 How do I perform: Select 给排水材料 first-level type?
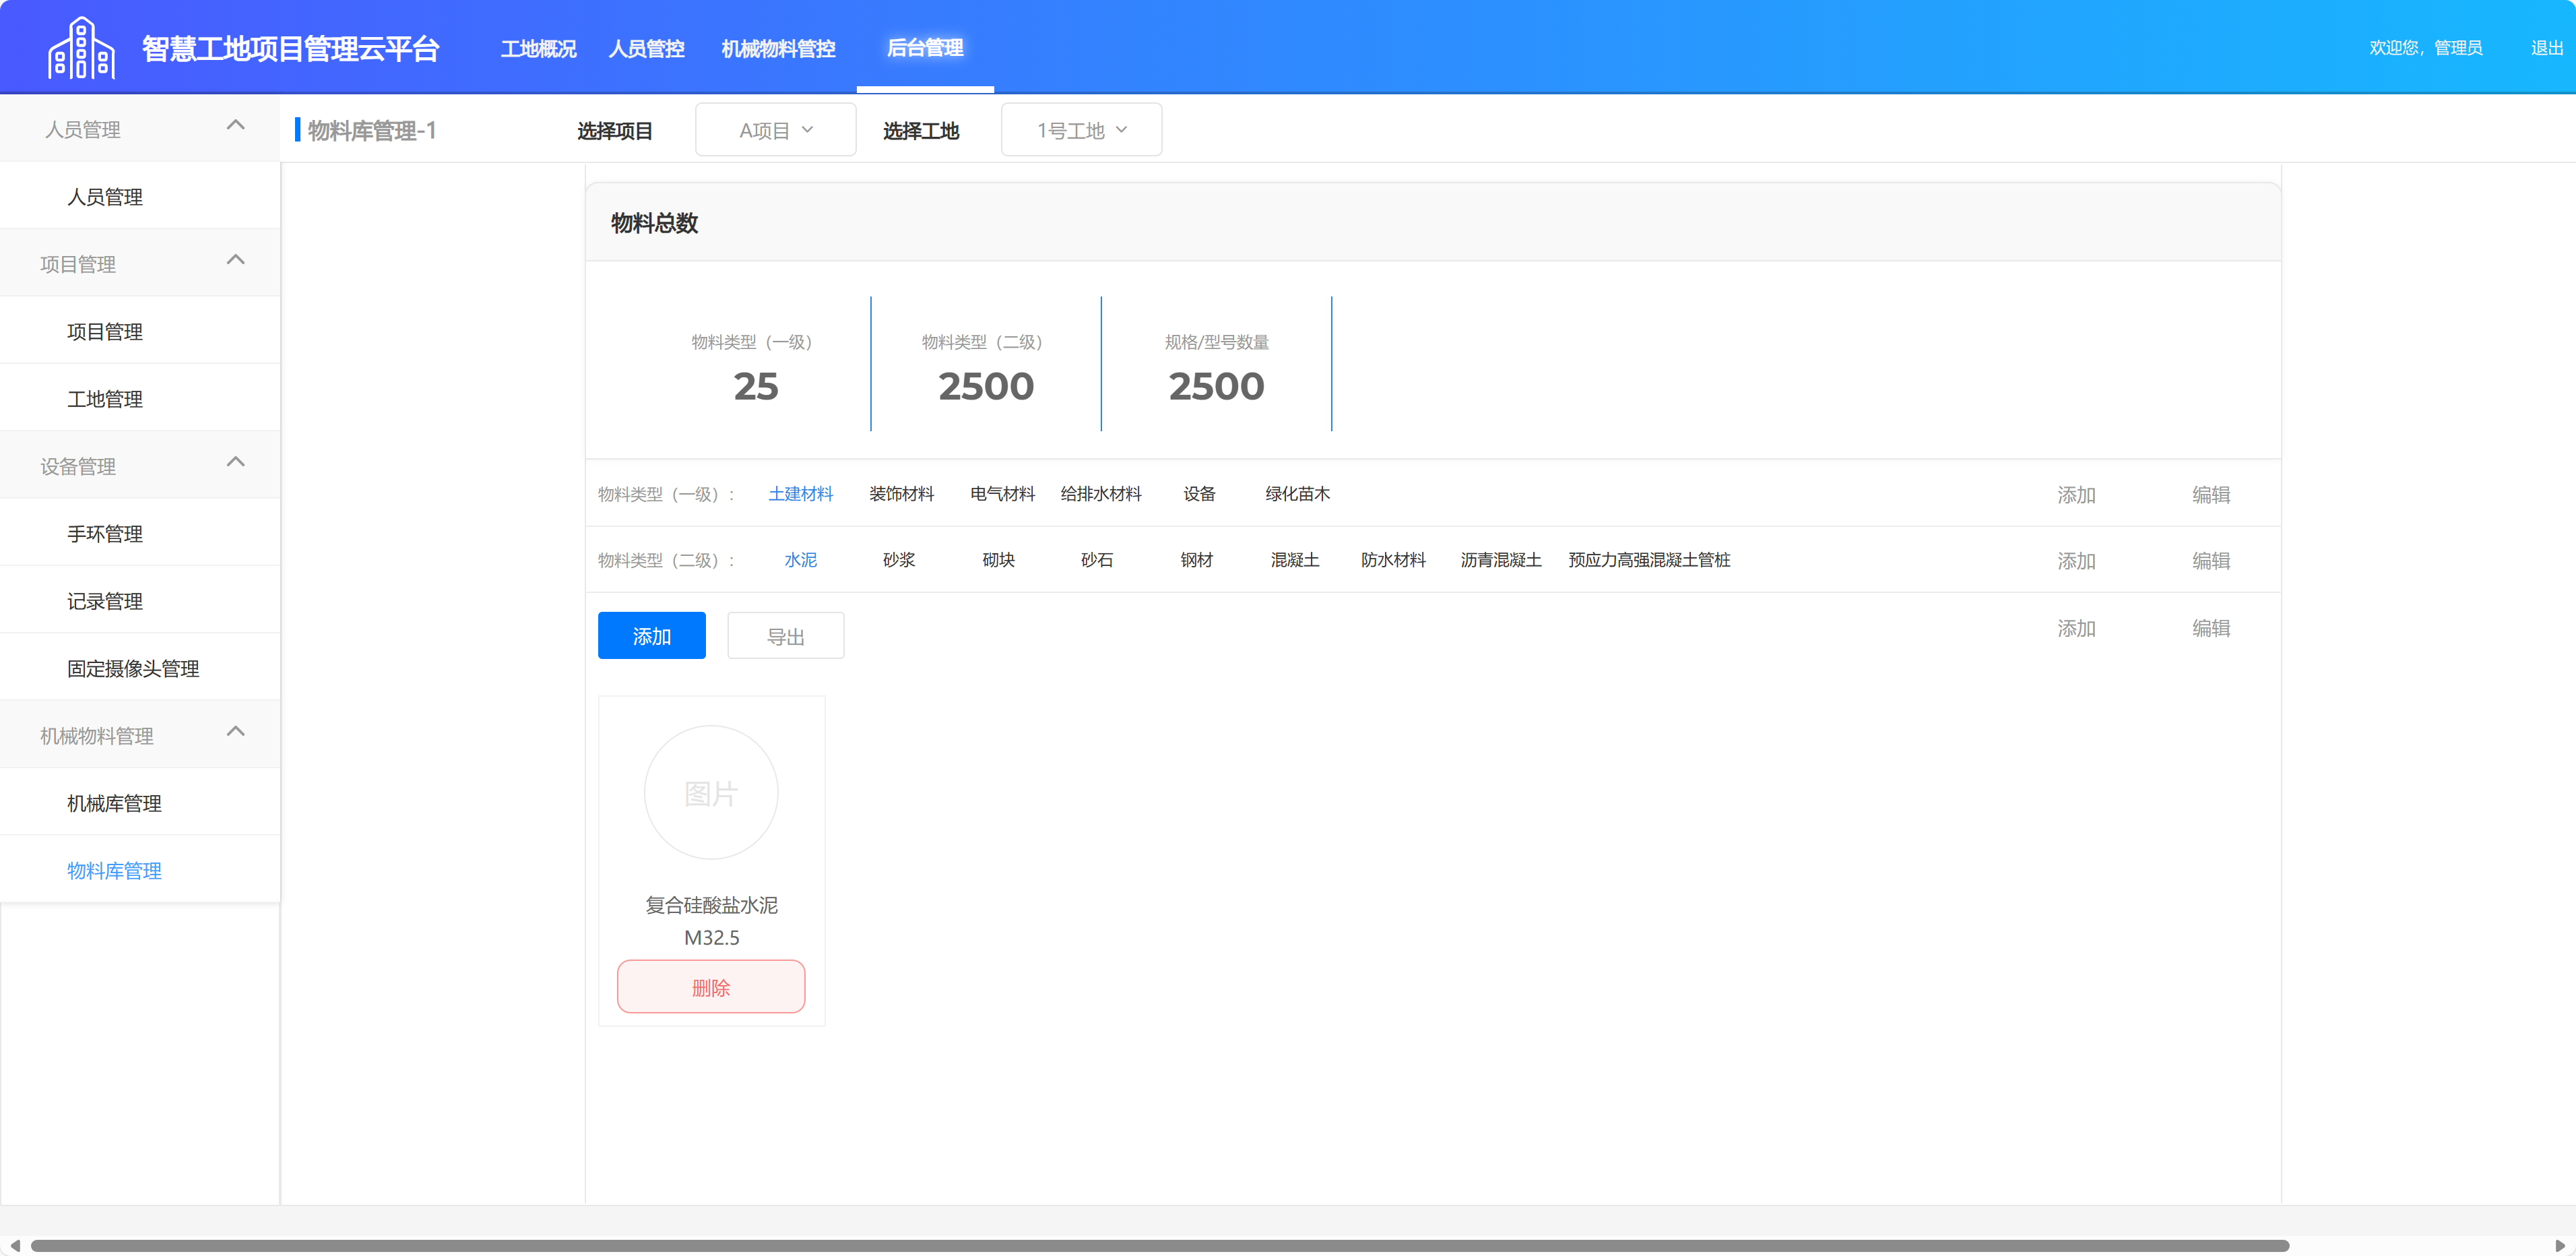point(1101,494)
